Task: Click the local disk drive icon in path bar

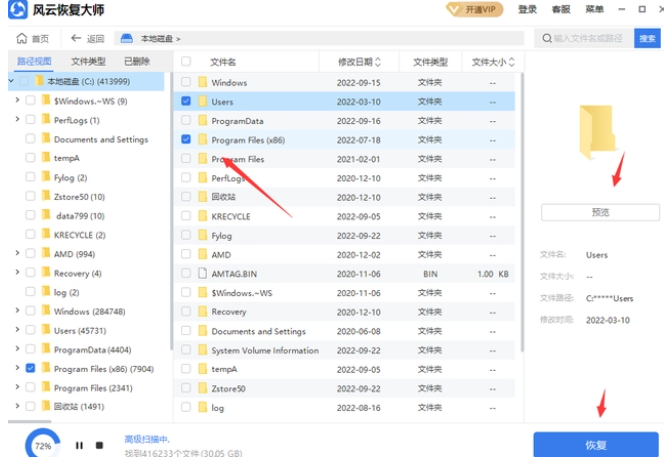Action: pos(126,39)
